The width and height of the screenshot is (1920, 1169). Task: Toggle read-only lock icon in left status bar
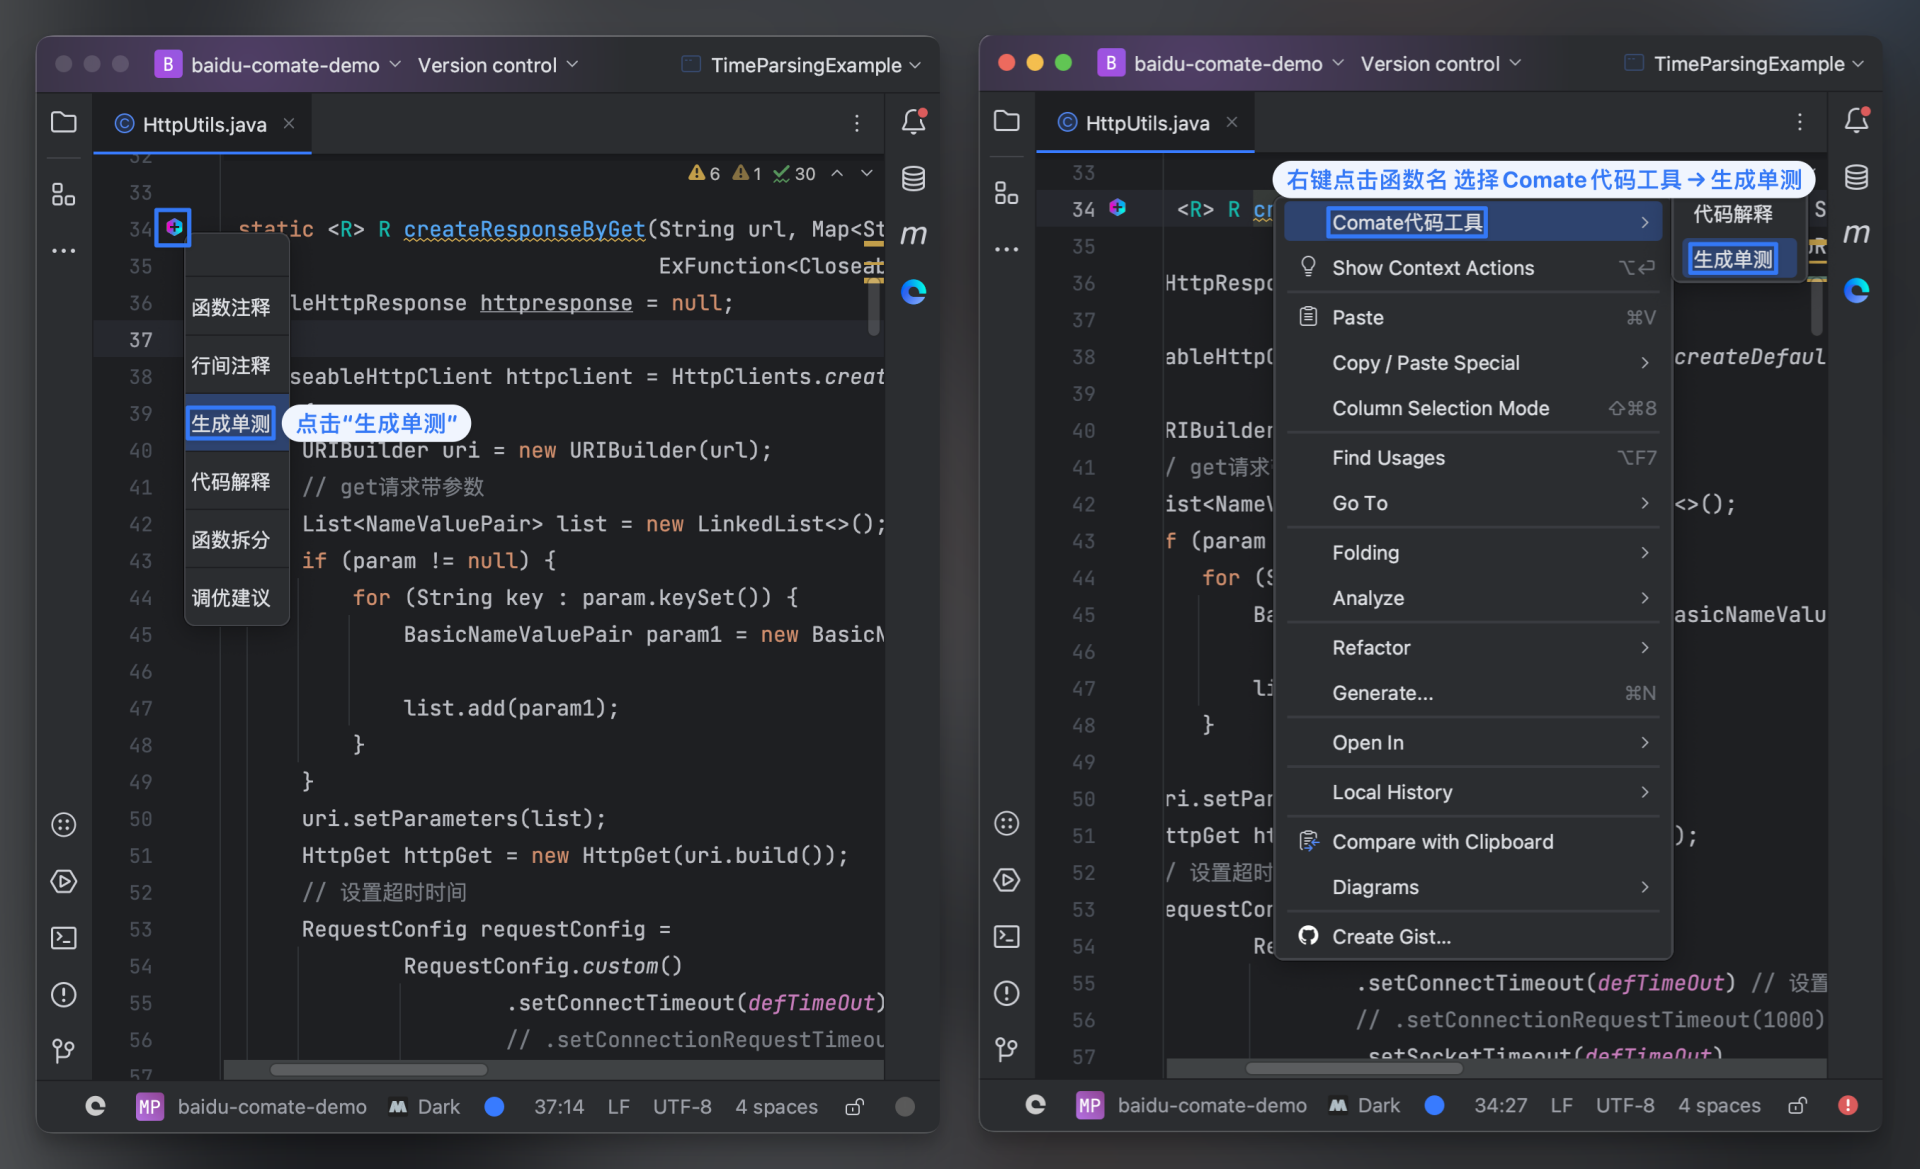[854, 1106]
